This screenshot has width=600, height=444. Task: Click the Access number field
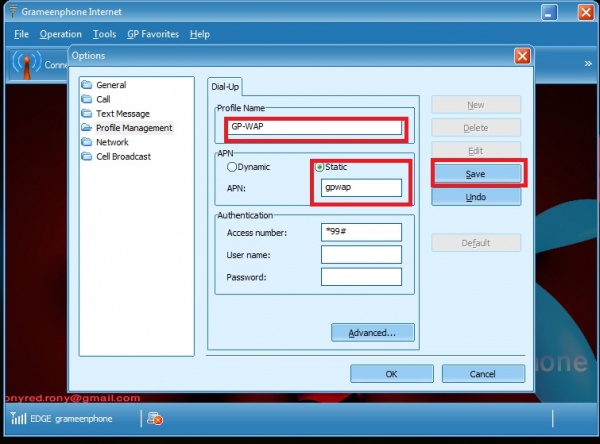pos(361,232)
